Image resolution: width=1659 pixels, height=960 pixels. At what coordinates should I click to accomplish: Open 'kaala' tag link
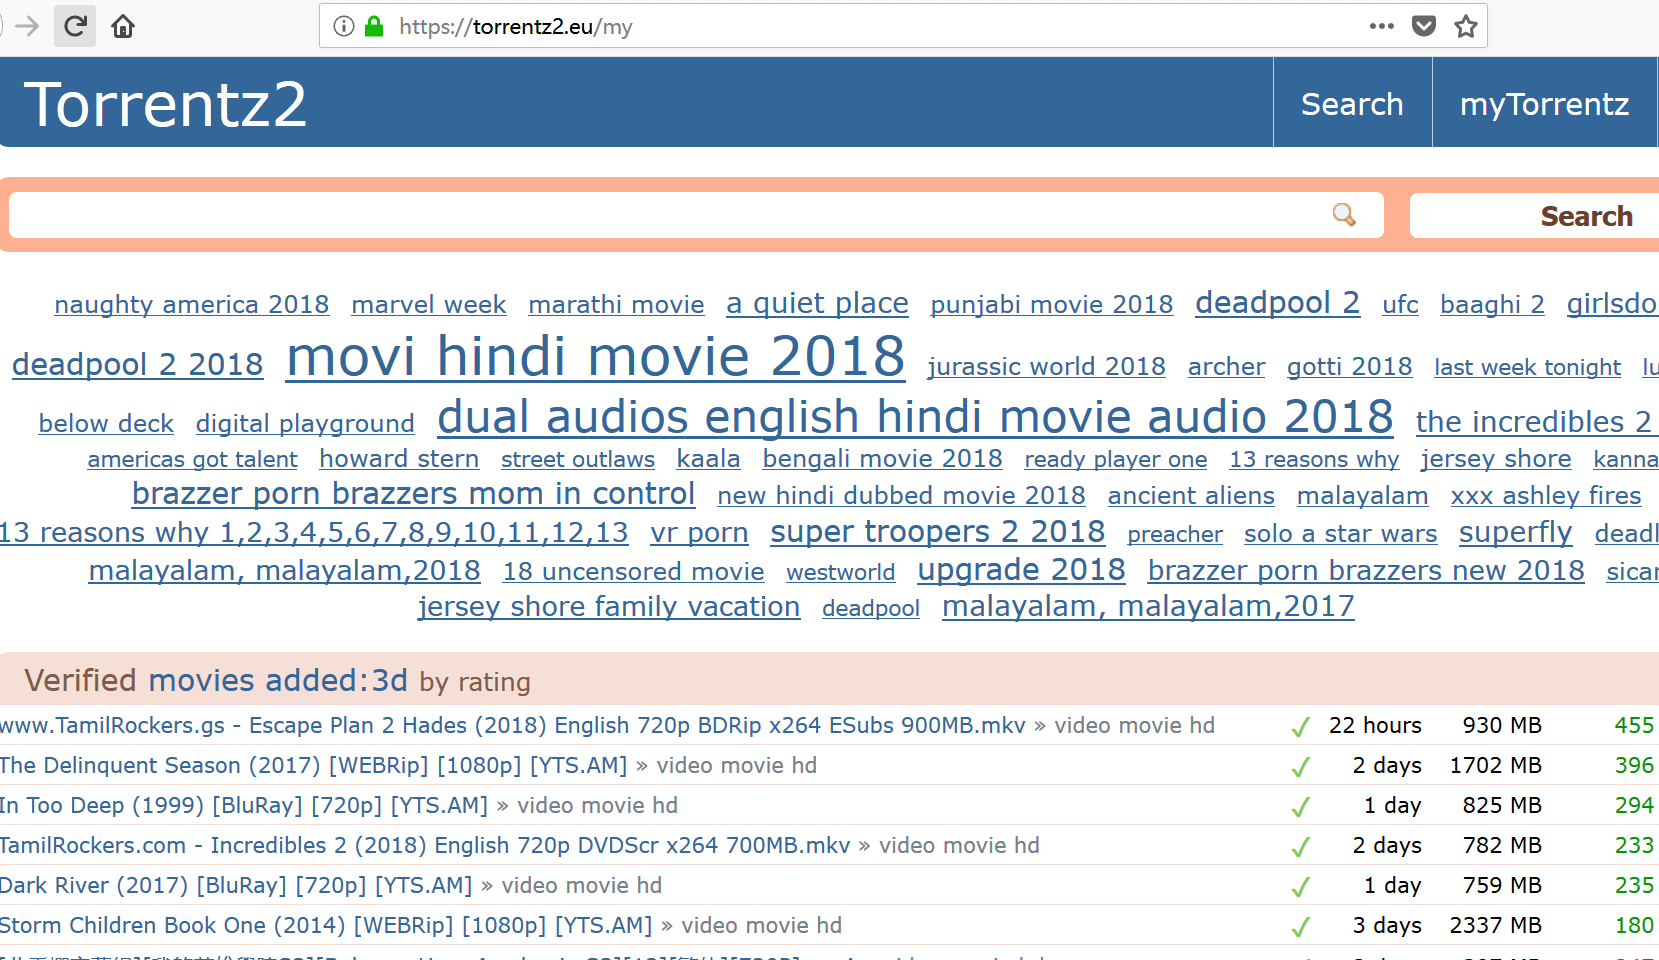click(x=708, y=458)
